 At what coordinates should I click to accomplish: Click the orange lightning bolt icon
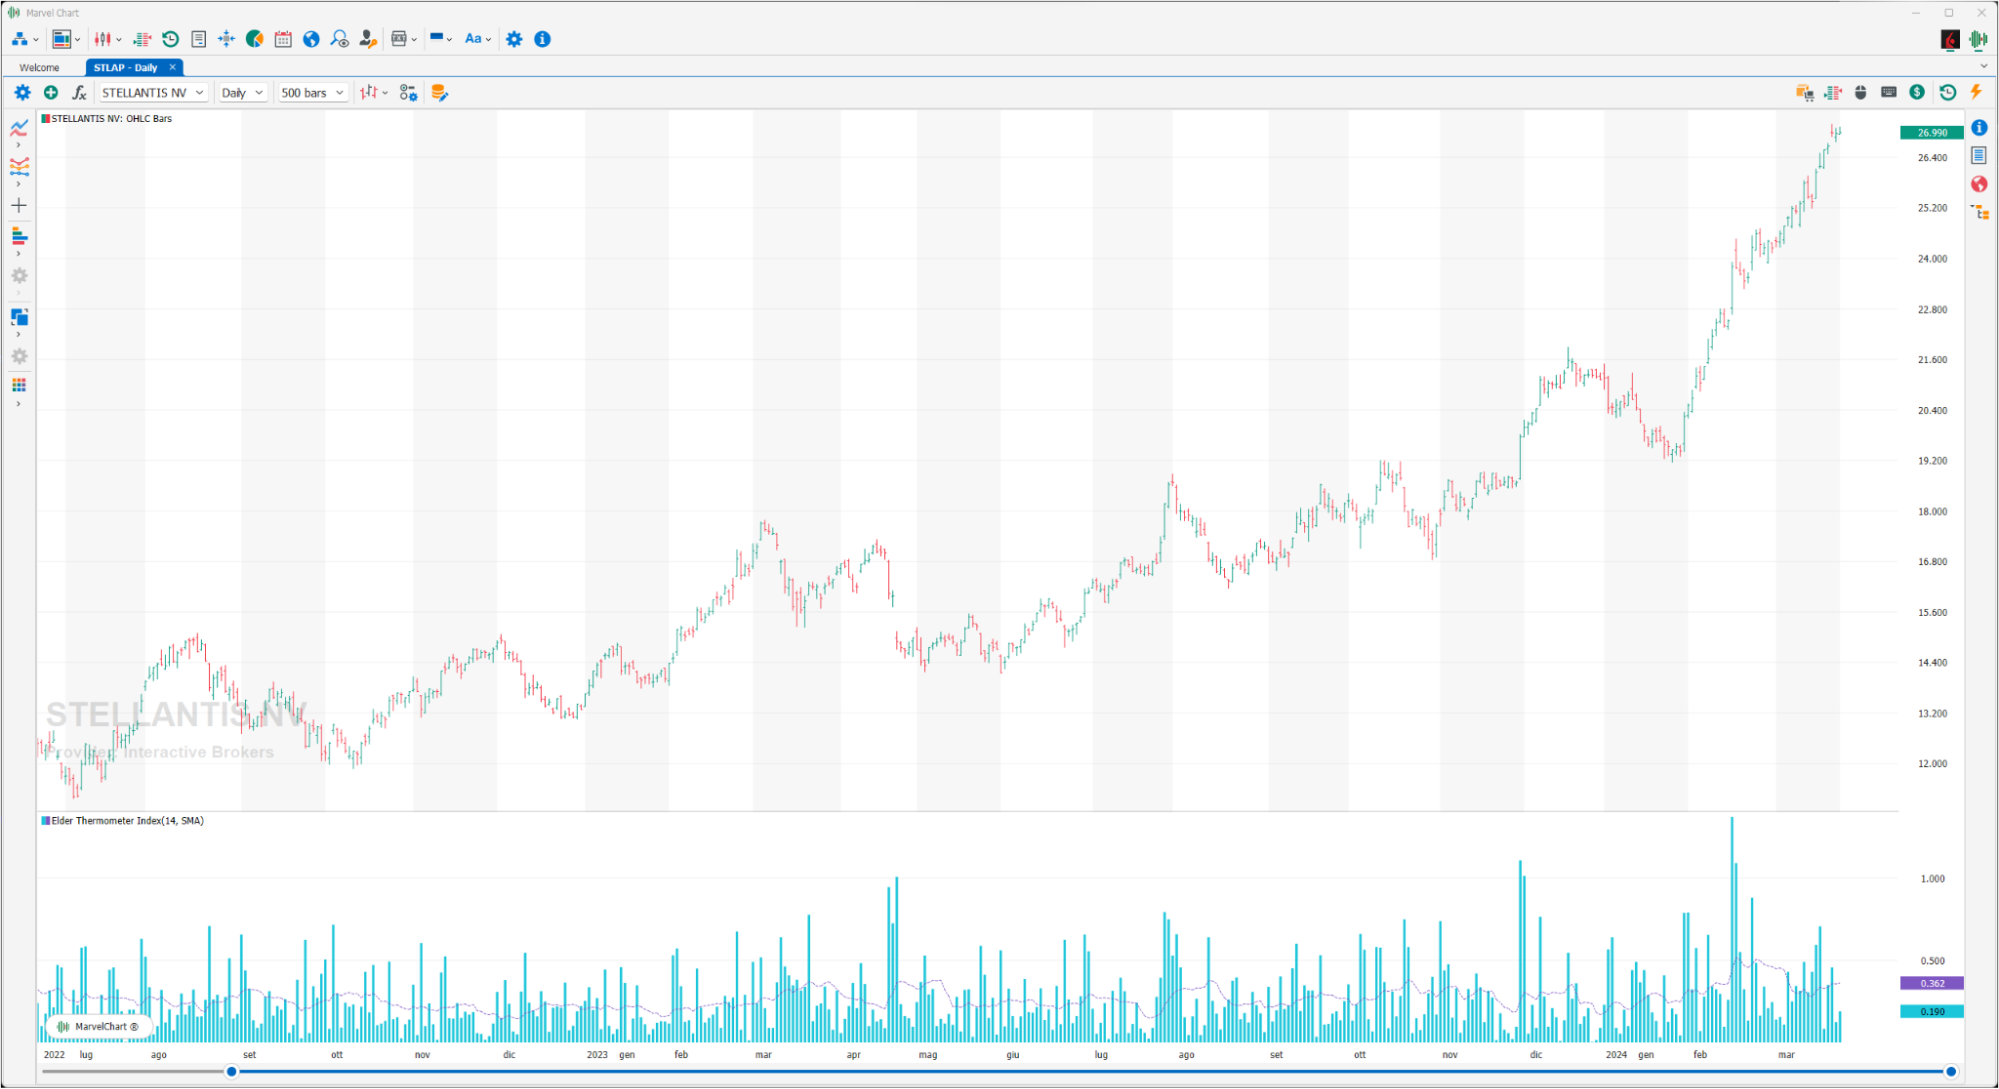[1976, 92]
